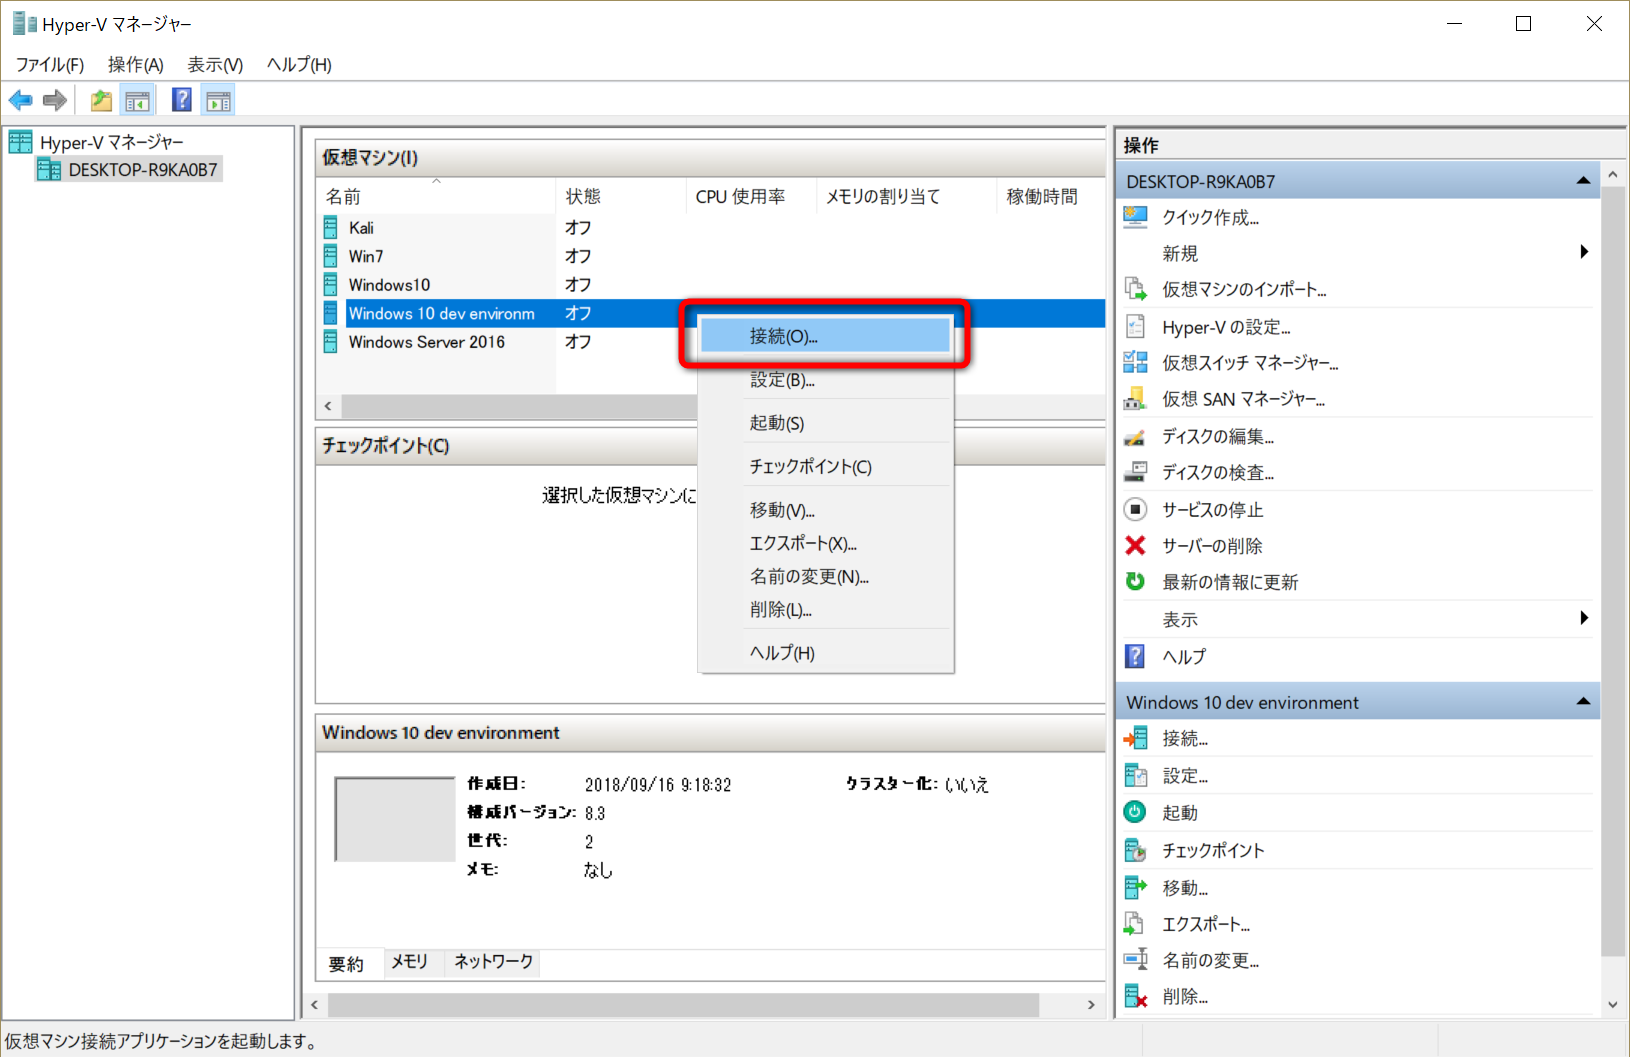The width and height of the screenshot is (1630, 1057).
Task: Toggle the action pane toolbar icon
Action: pos(218,100)
